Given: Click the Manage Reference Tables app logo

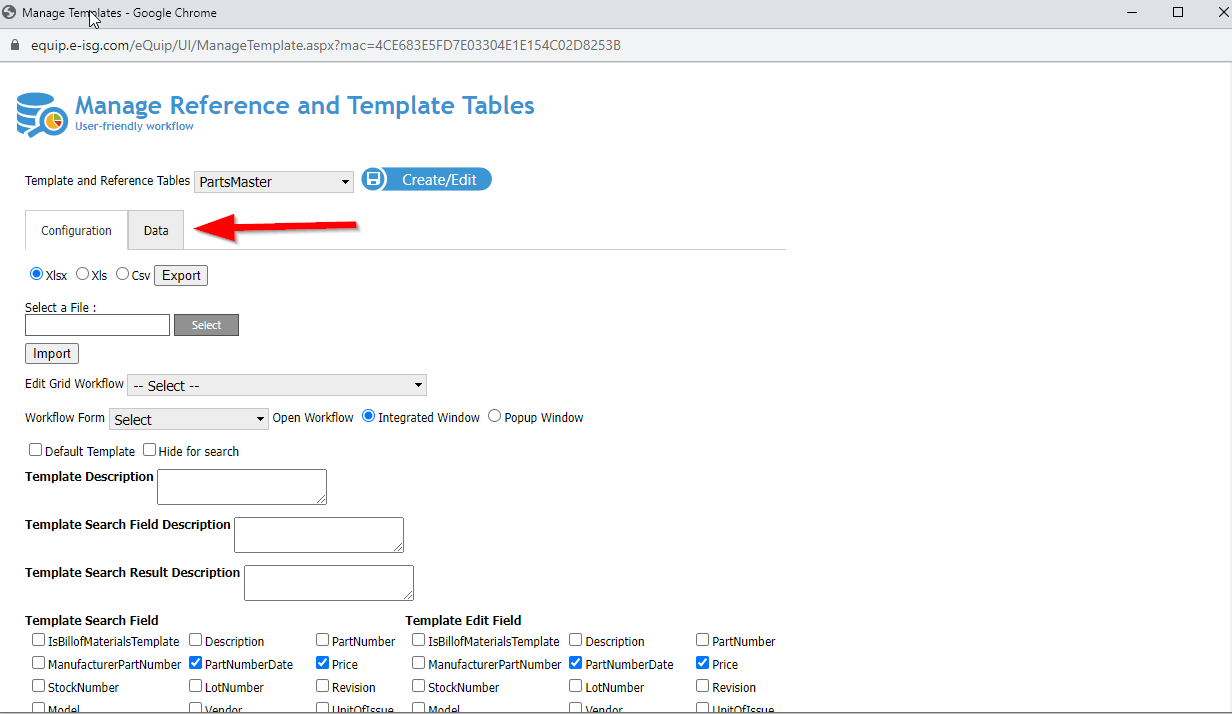Looking at the screenshot, I should tap(38, 114).
